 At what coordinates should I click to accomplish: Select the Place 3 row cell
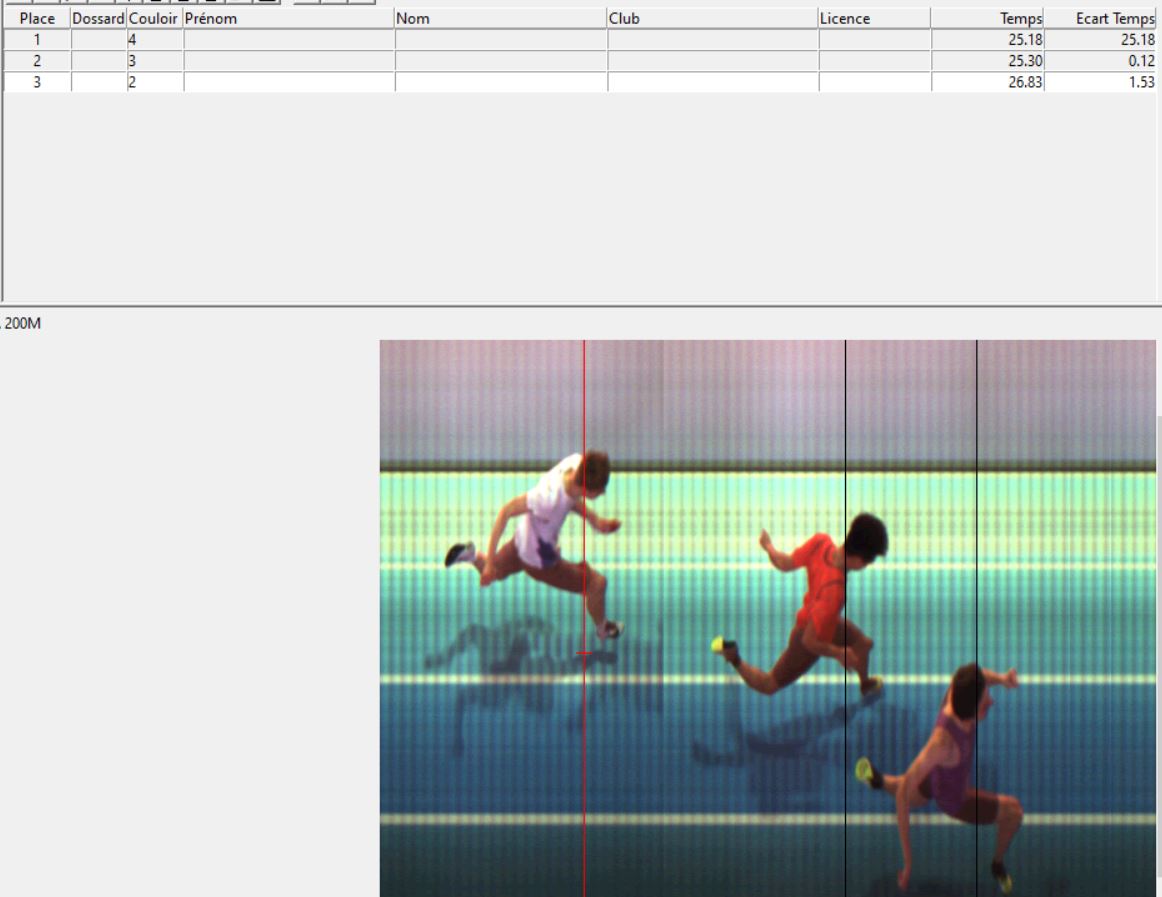37,82
